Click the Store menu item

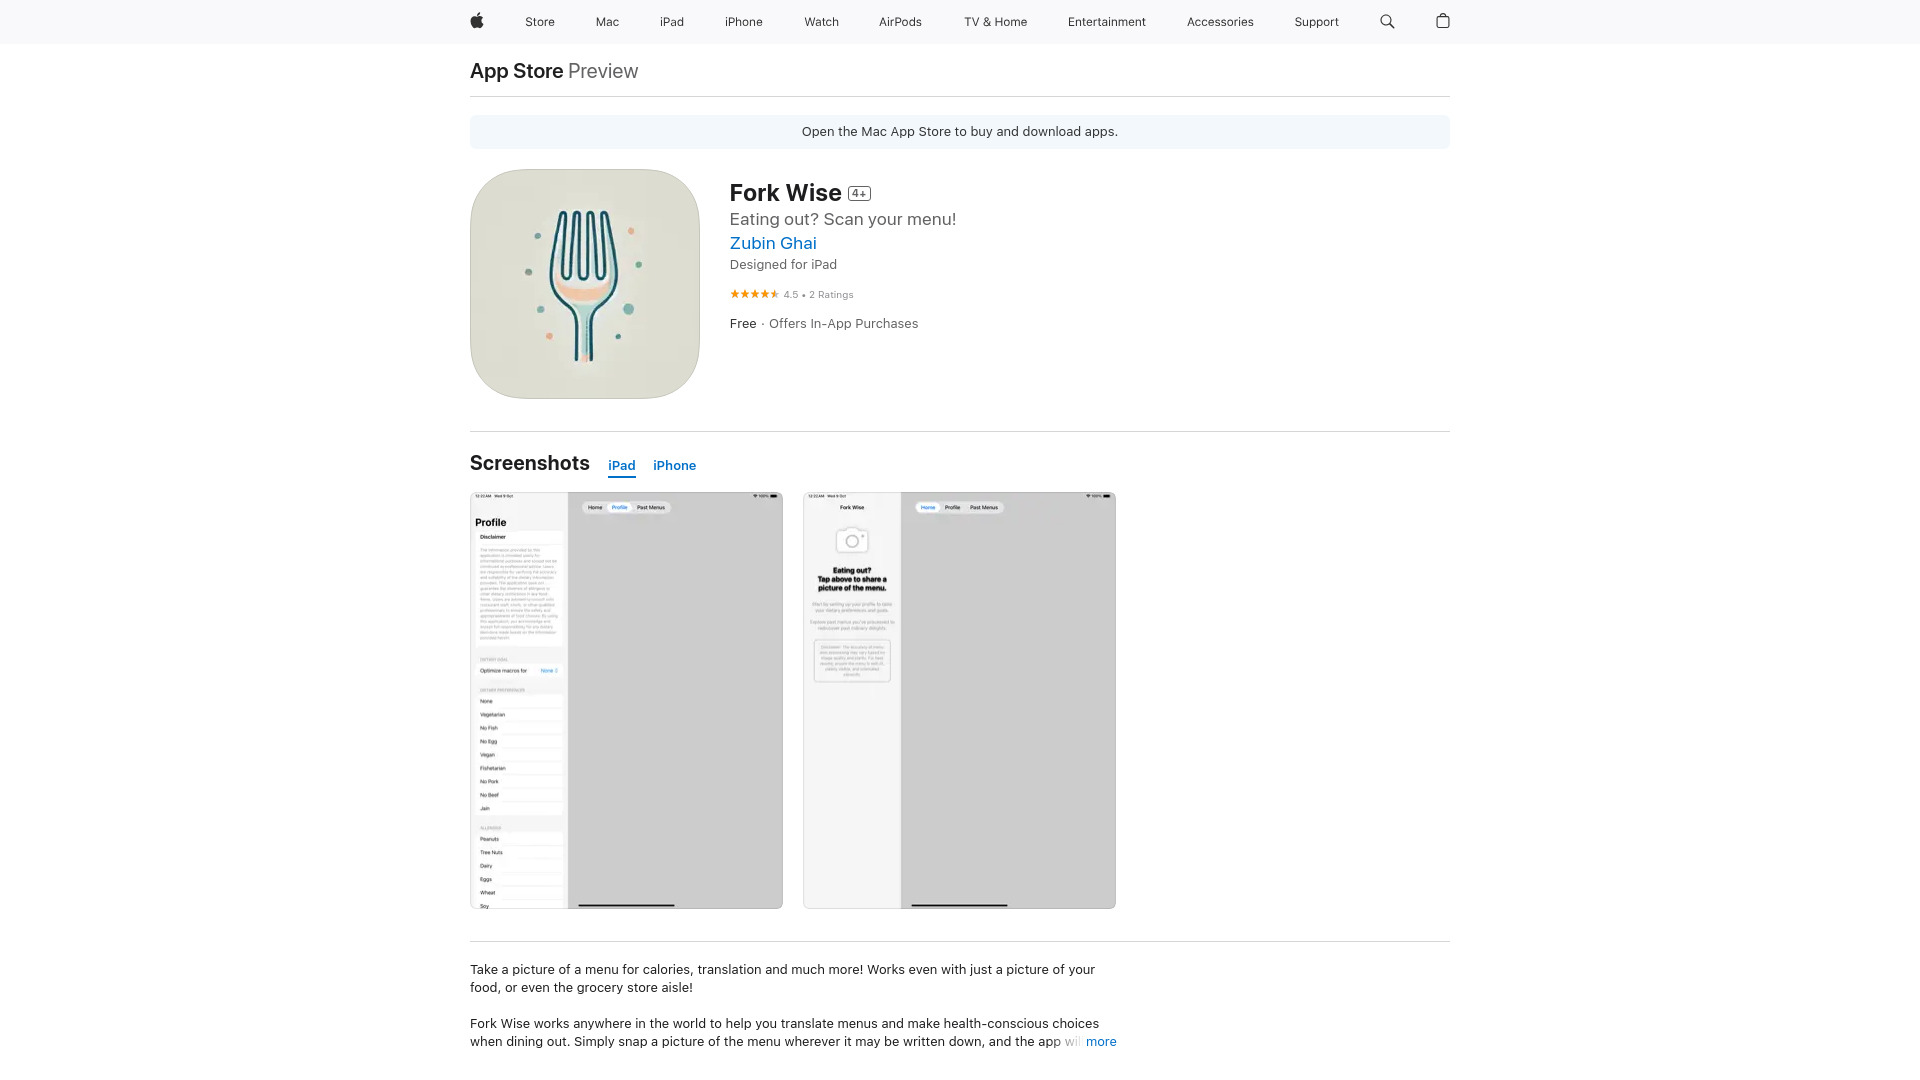tap(539, 21)
